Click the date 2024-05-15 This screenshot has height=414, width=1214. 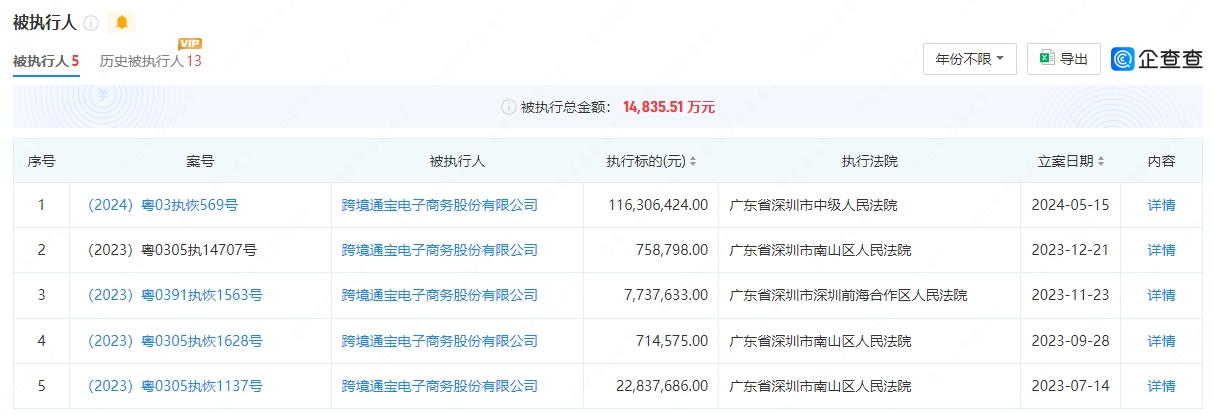1070,205
